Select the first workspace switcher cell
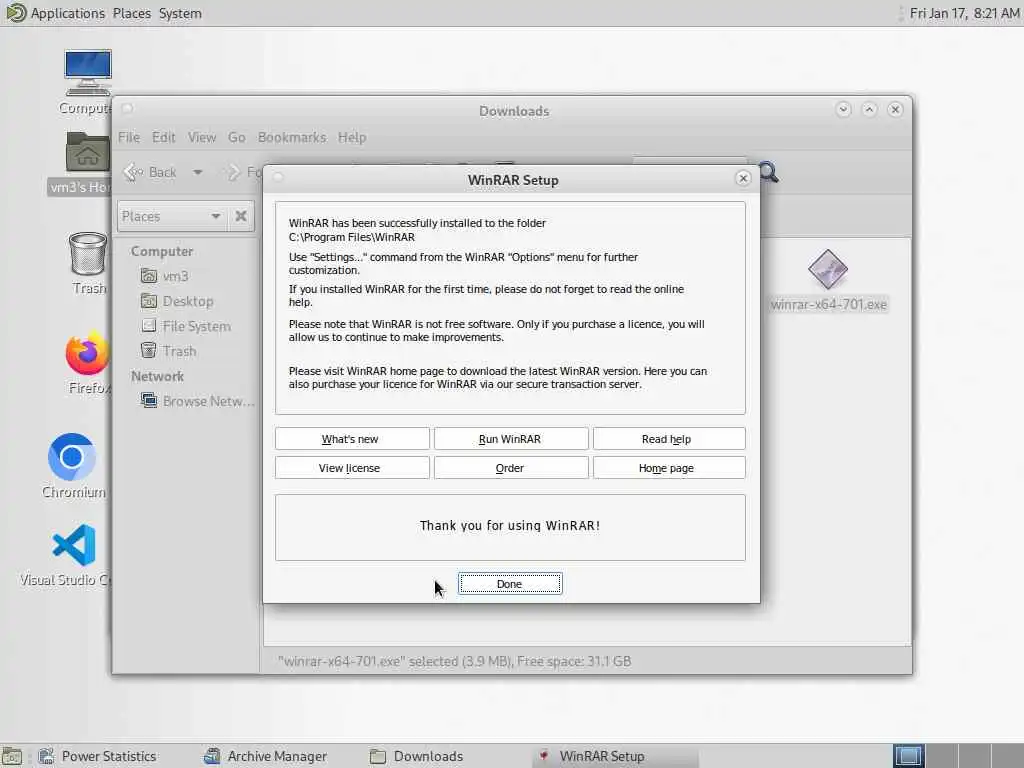 pos(909,756)
